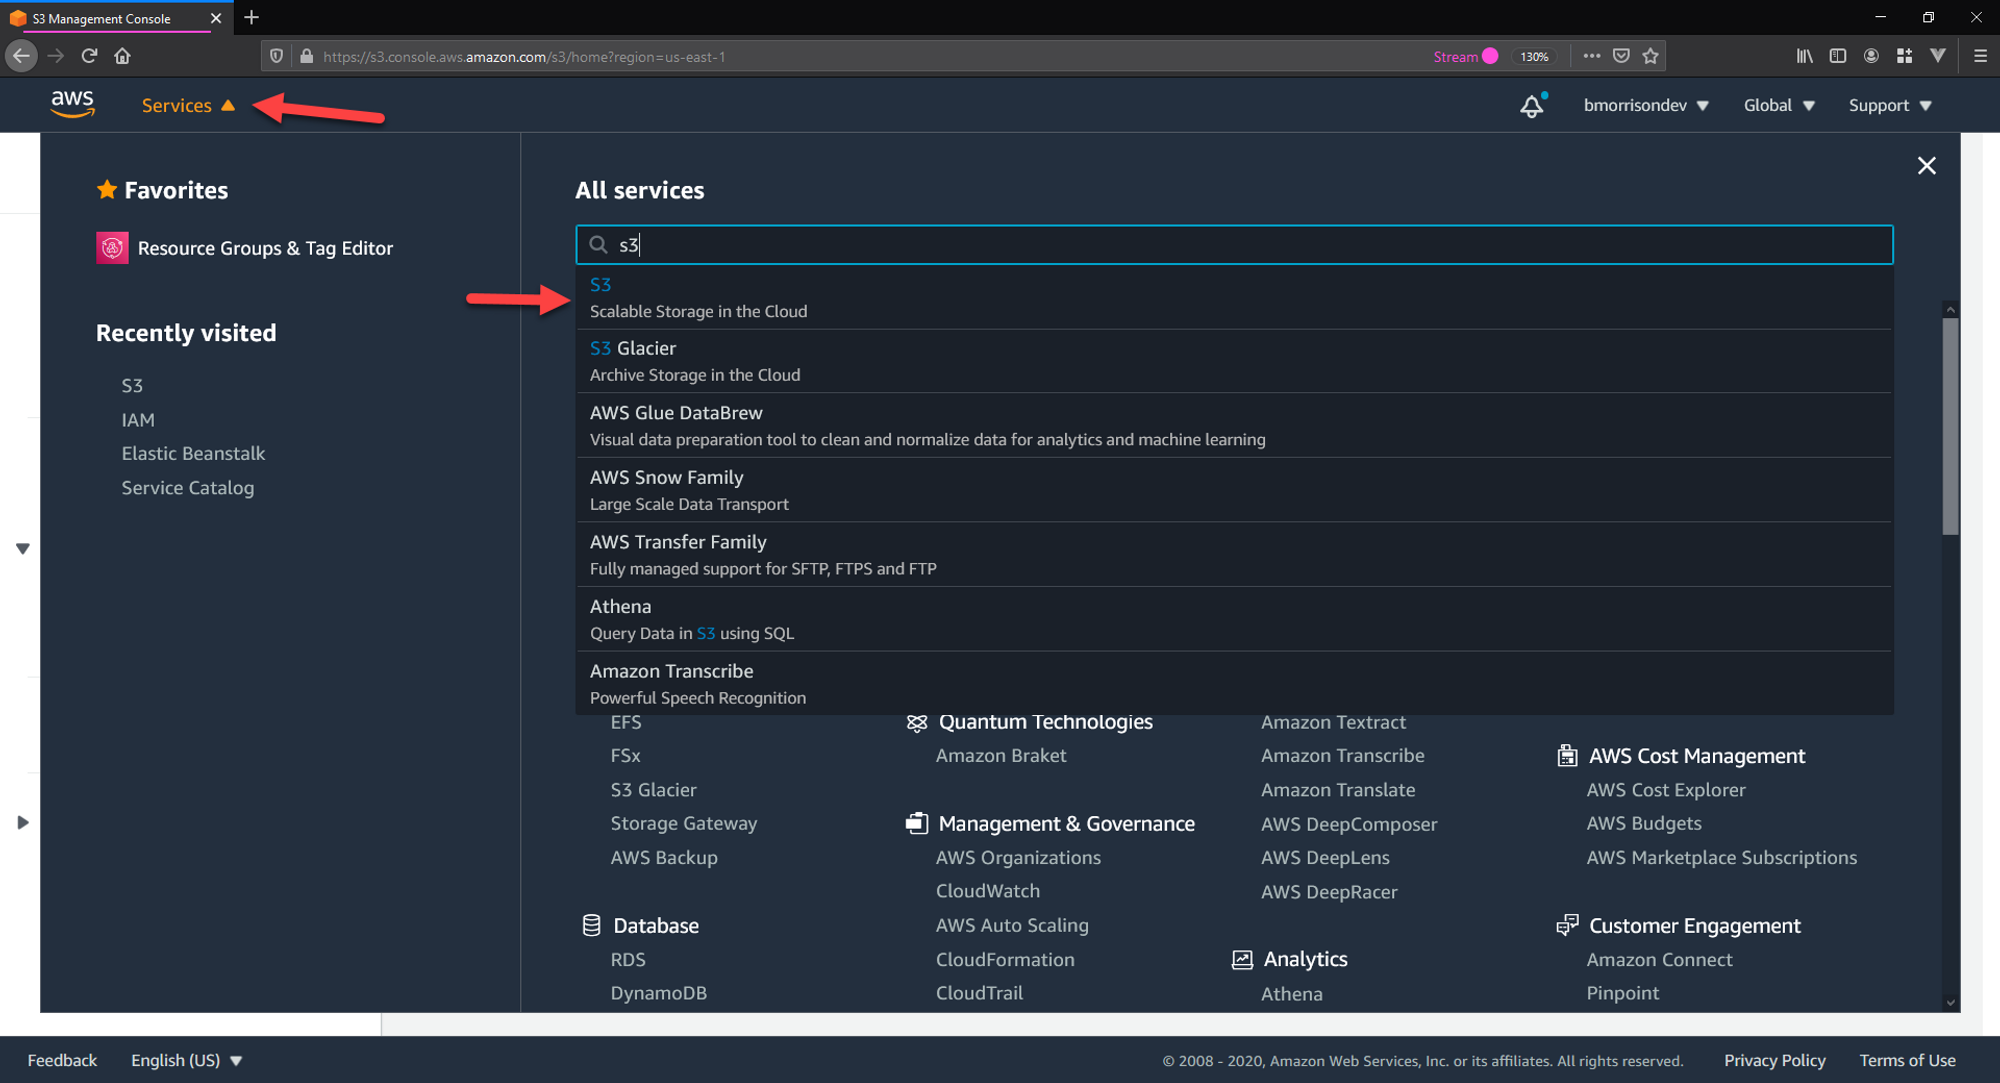Click the AWS logo home icon
2000x1083 pixels.
point(73,104)
